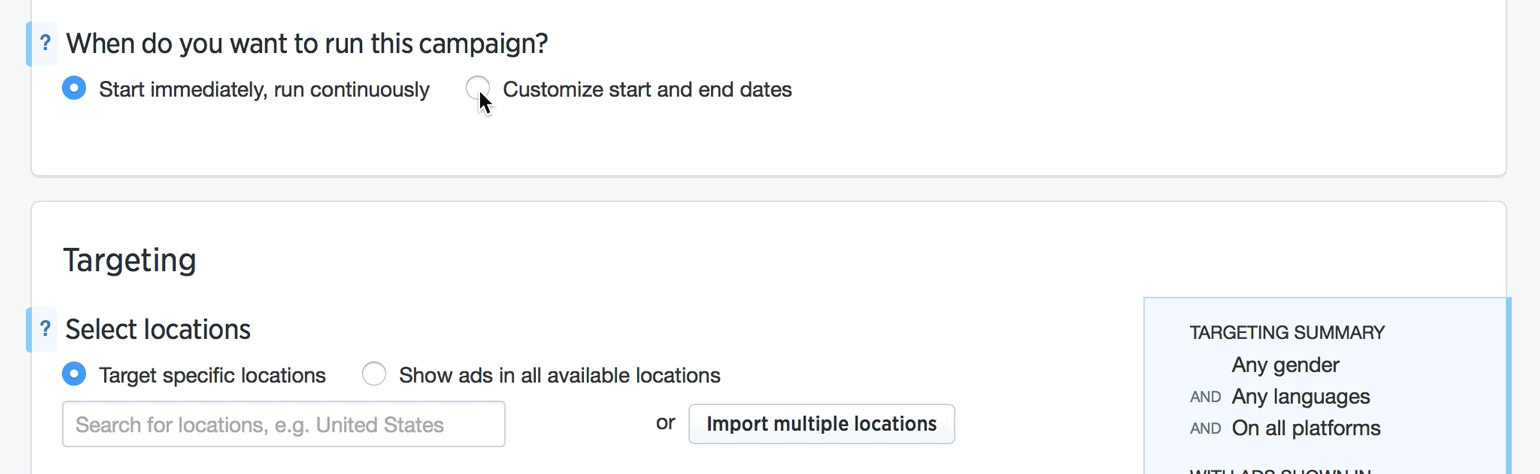
Task: Focus the Search for locations field
Action: (x=284, y=424)
